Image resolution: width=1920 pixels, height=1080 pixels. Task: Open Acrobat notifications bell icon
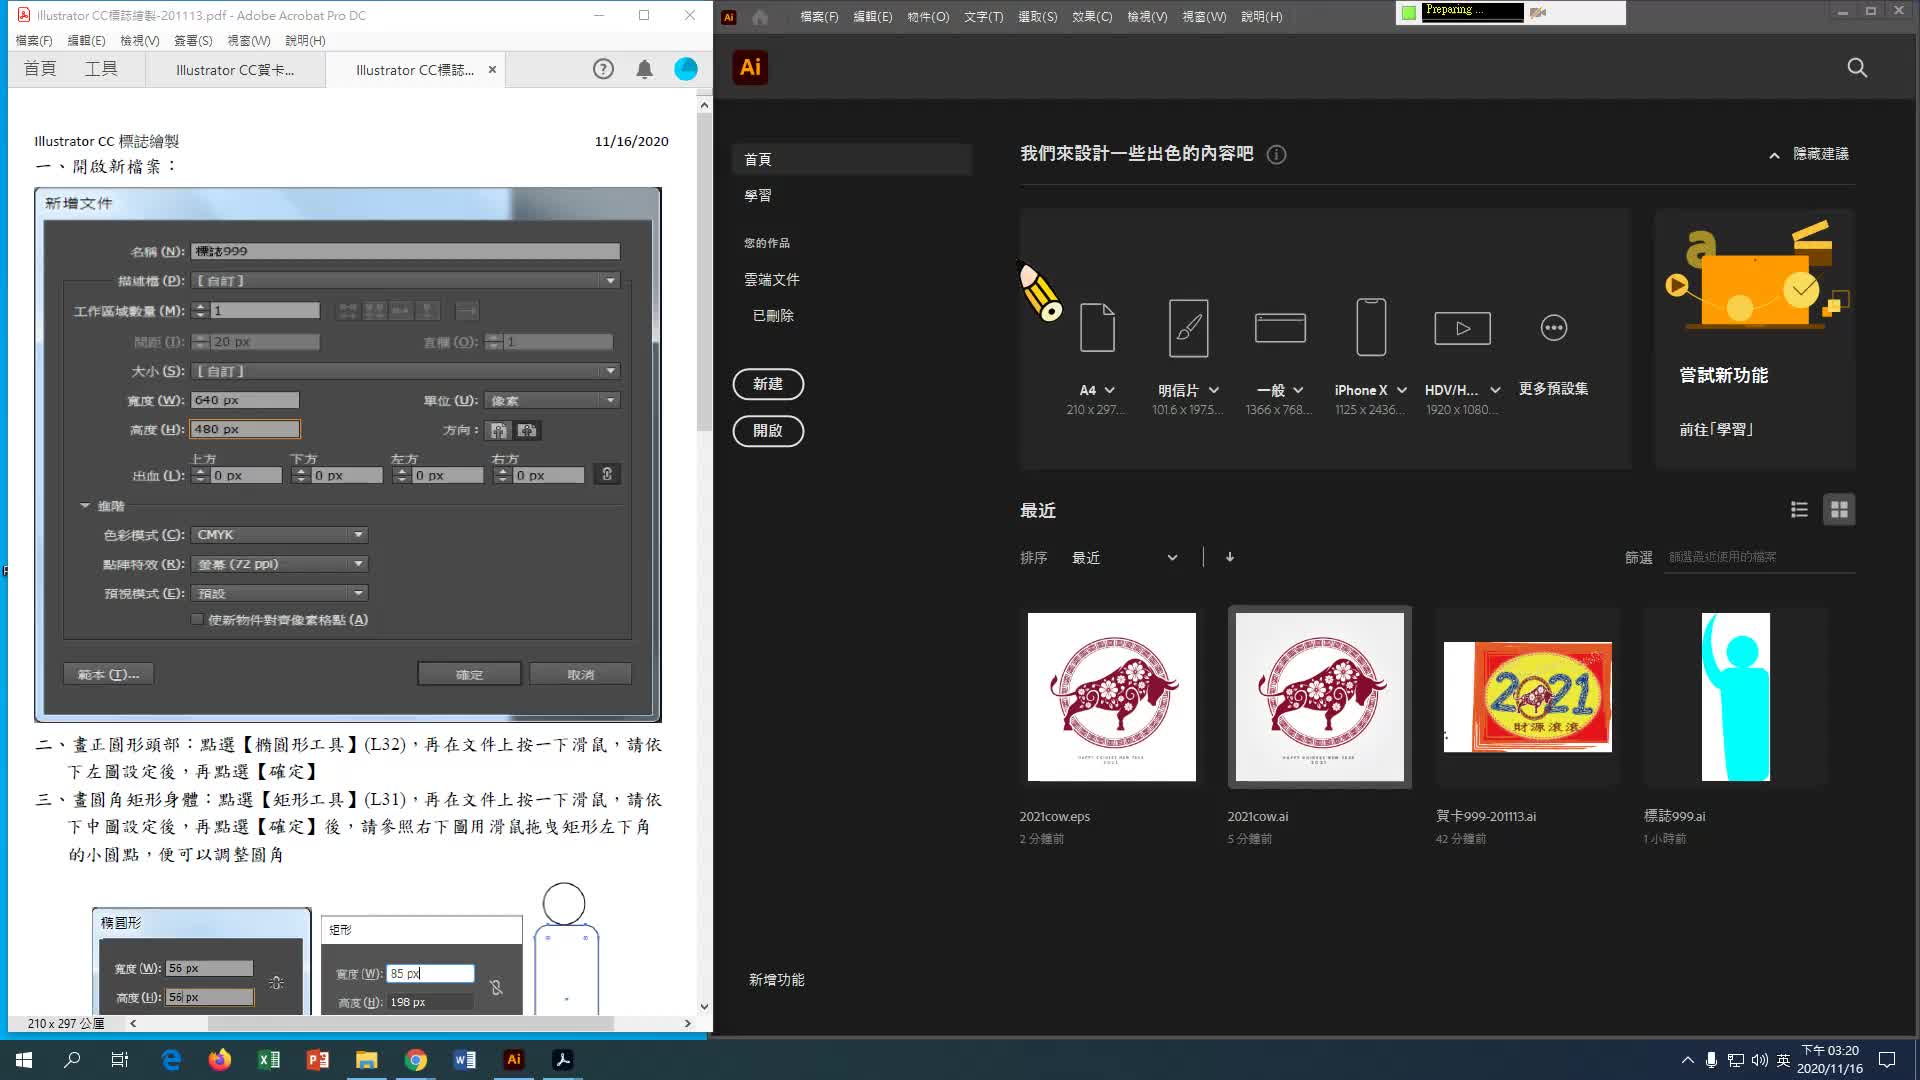(644, 69)
